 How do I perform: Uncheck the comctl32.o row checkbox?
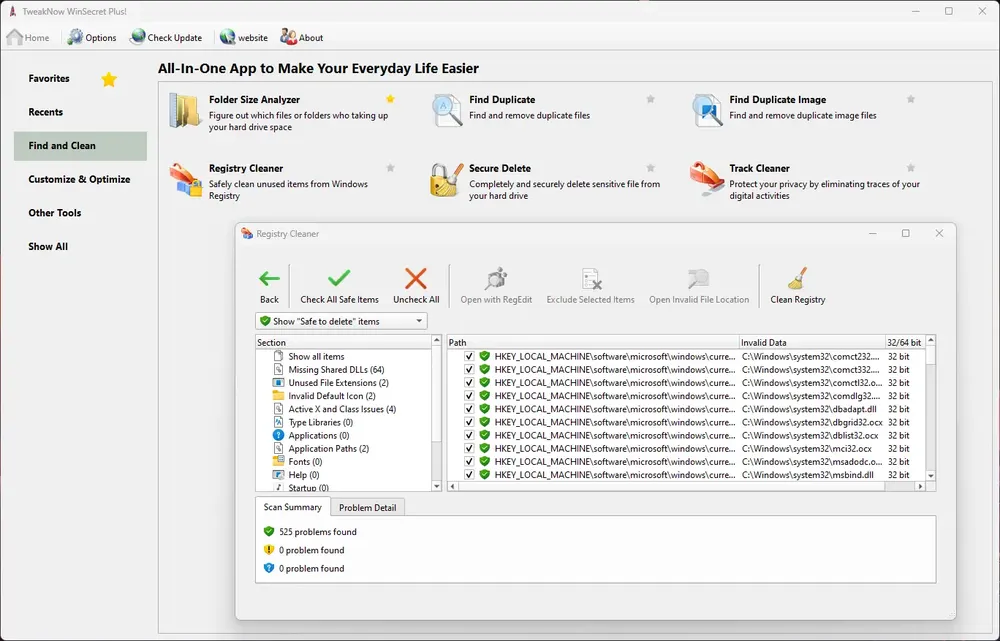[469, 383]
